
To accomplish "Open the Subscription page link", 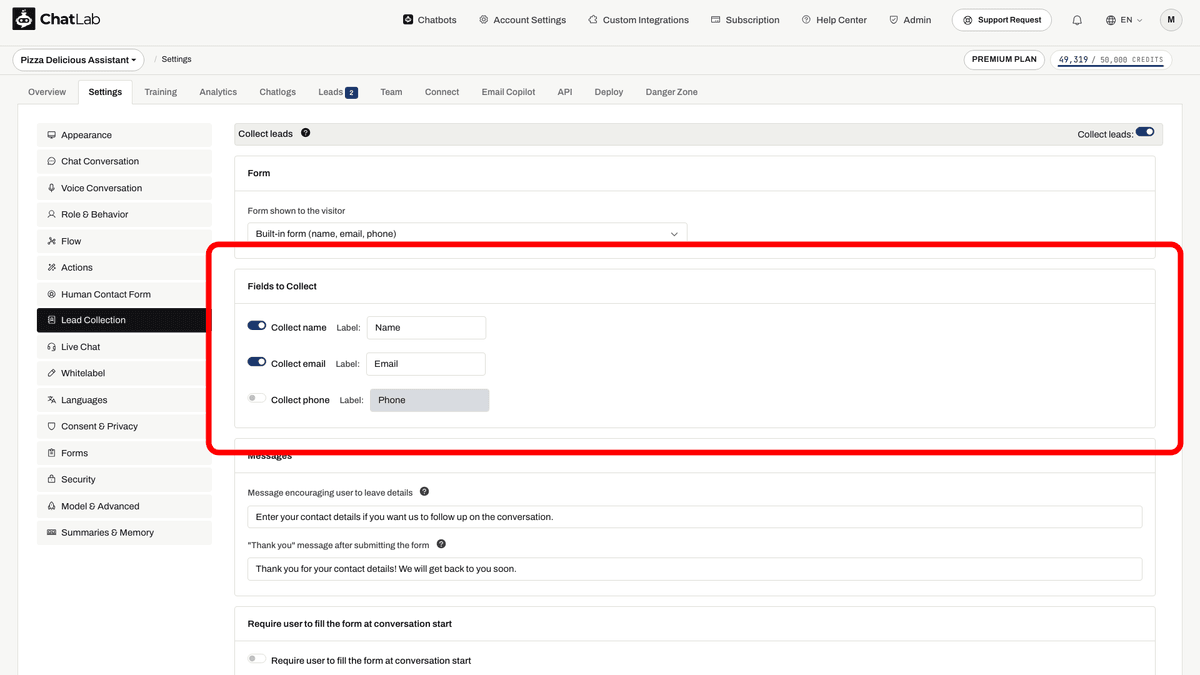I will pos(745,20).
